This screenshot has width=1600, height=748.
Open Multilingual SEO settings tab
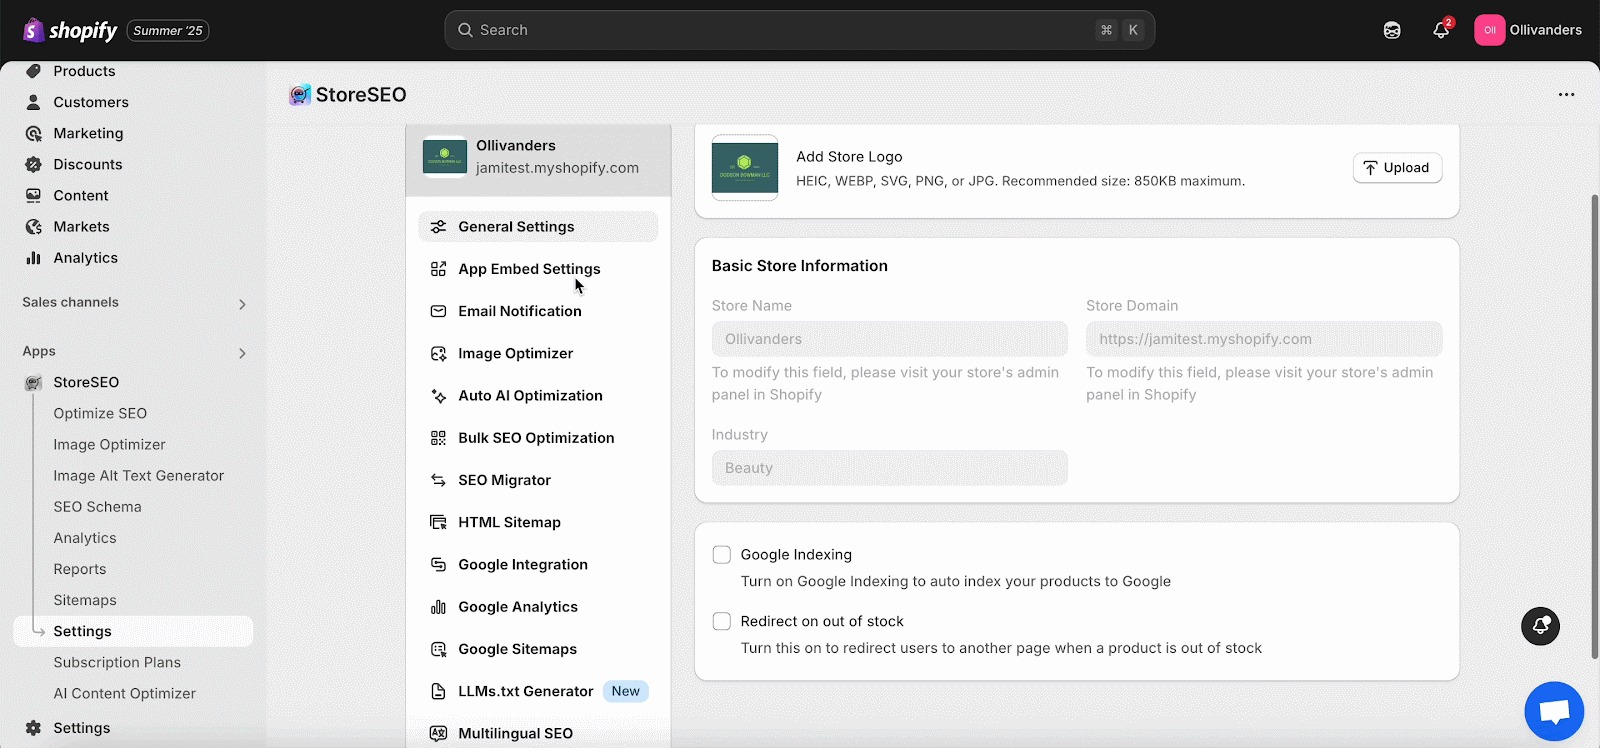click(538, 733)
